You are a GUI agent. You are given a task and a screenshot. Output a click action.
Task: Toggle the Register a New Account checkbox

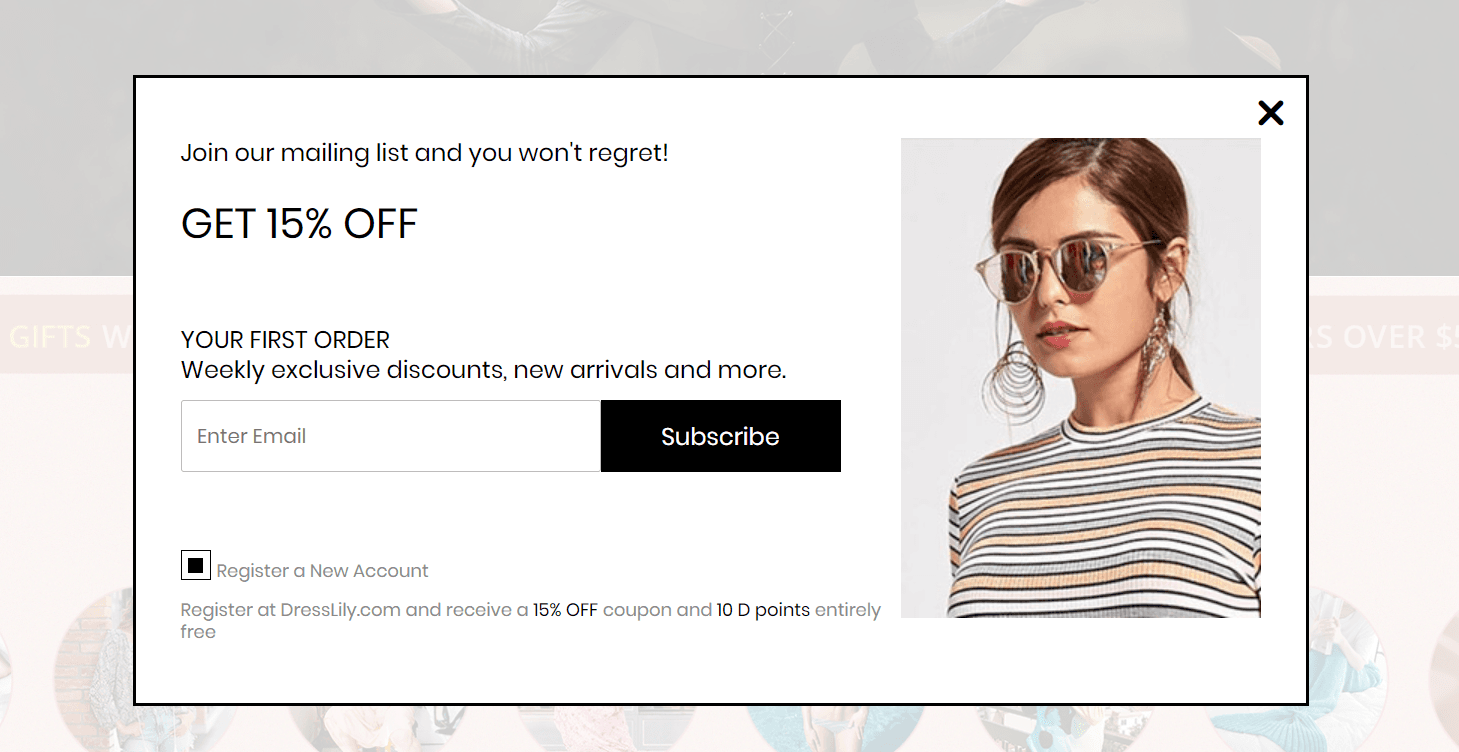(x=196, y=565)
